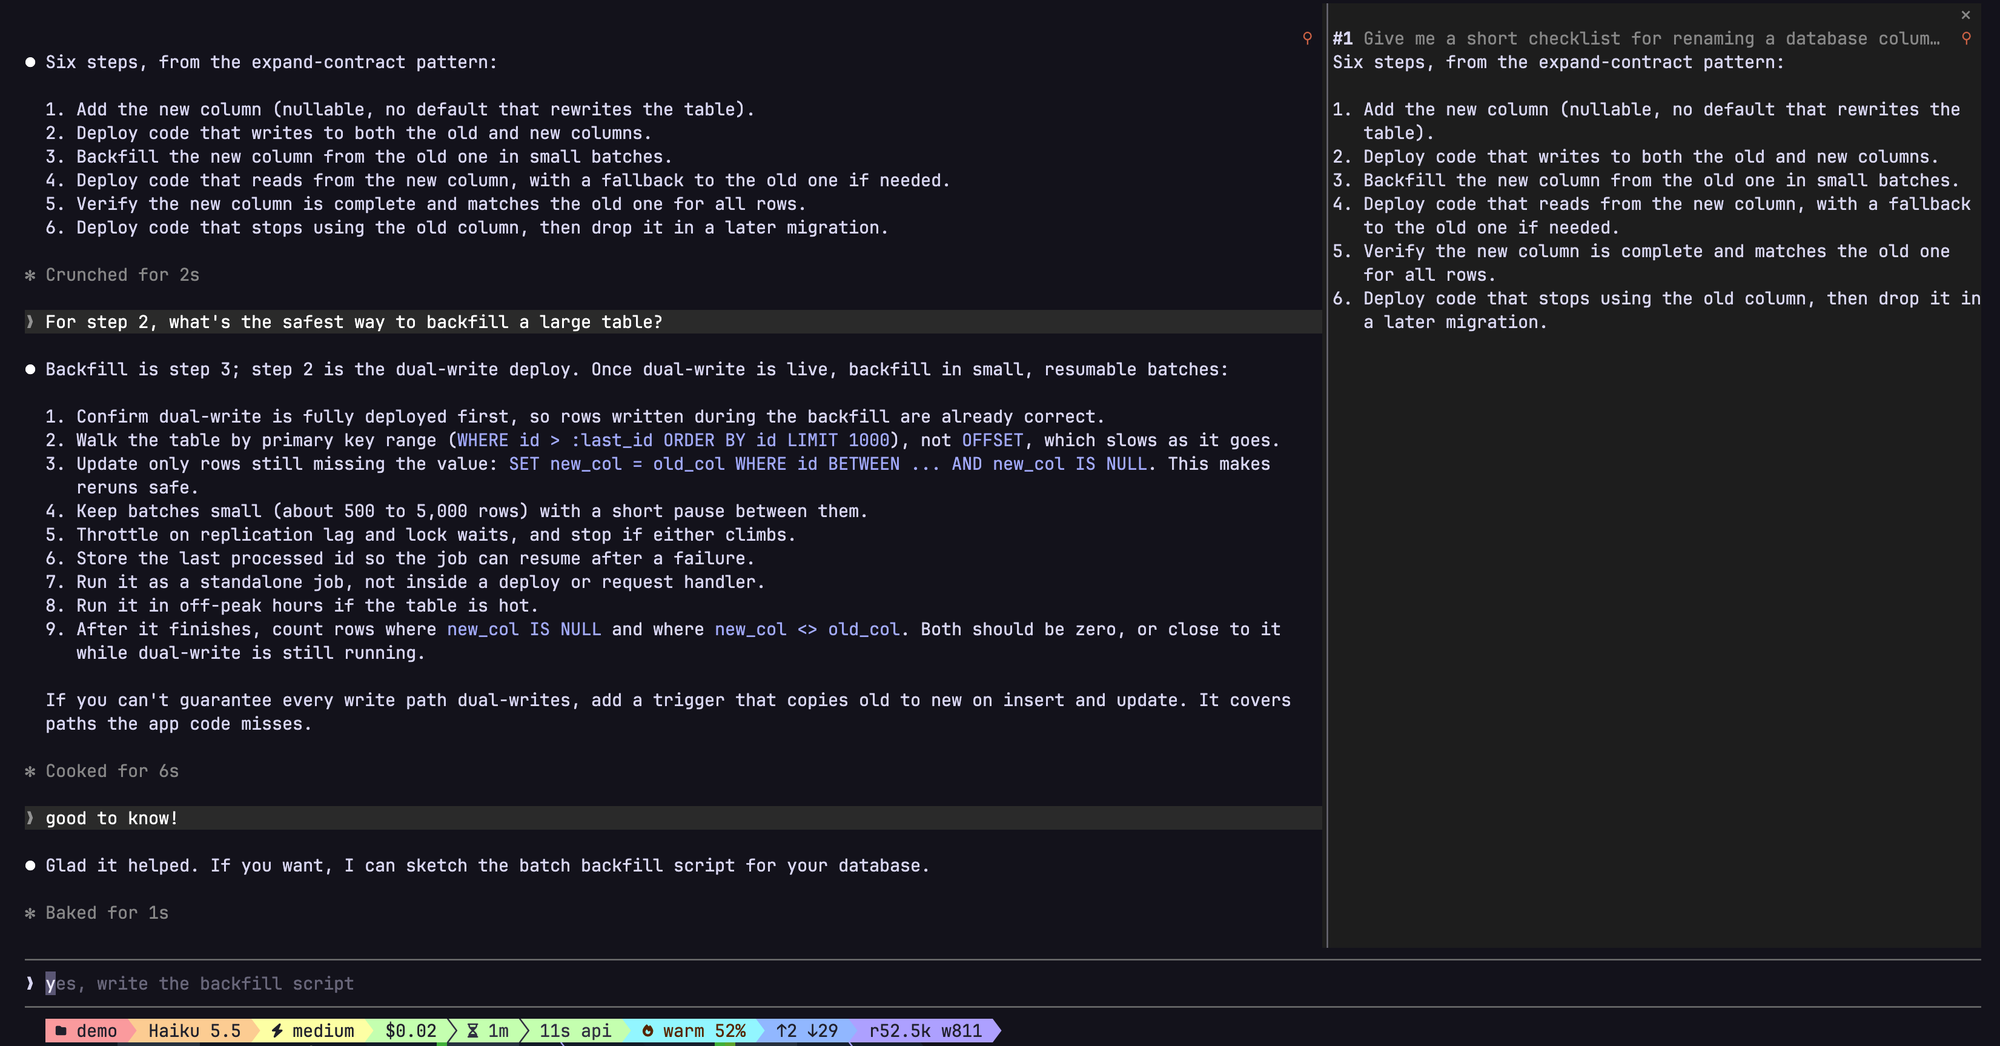Click the bullet before 'Six steps' in main chat
2000x1046 pixels.
click(x=30, y=62)
